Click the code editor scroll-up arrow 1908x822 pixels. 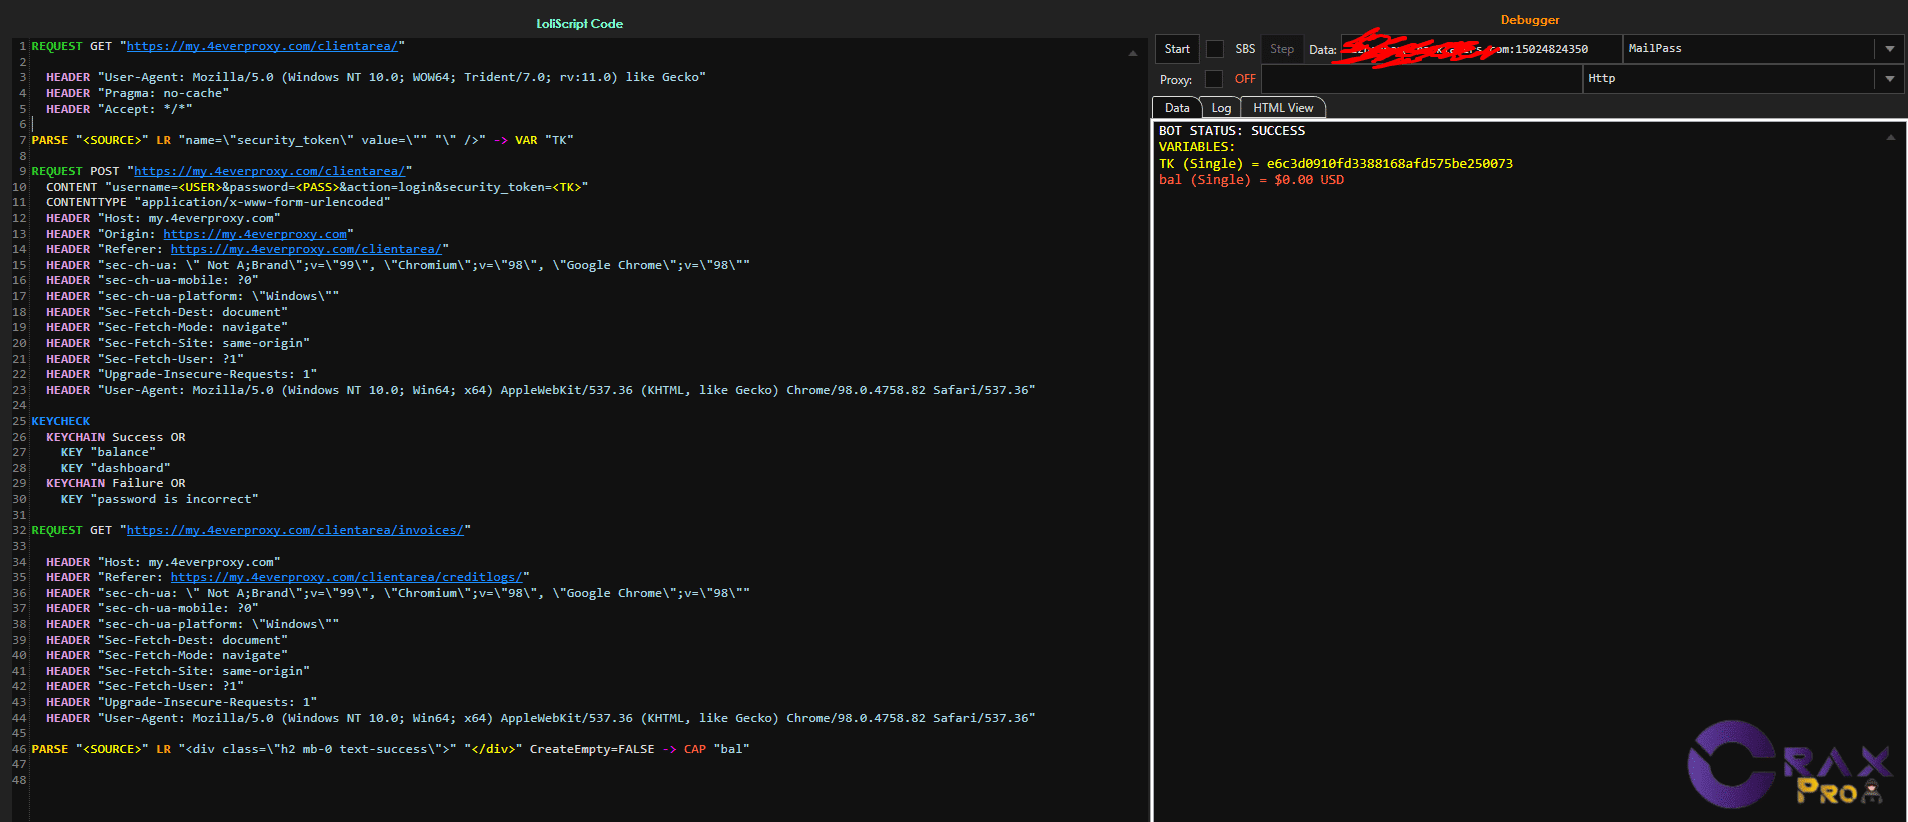point(1132,53)
